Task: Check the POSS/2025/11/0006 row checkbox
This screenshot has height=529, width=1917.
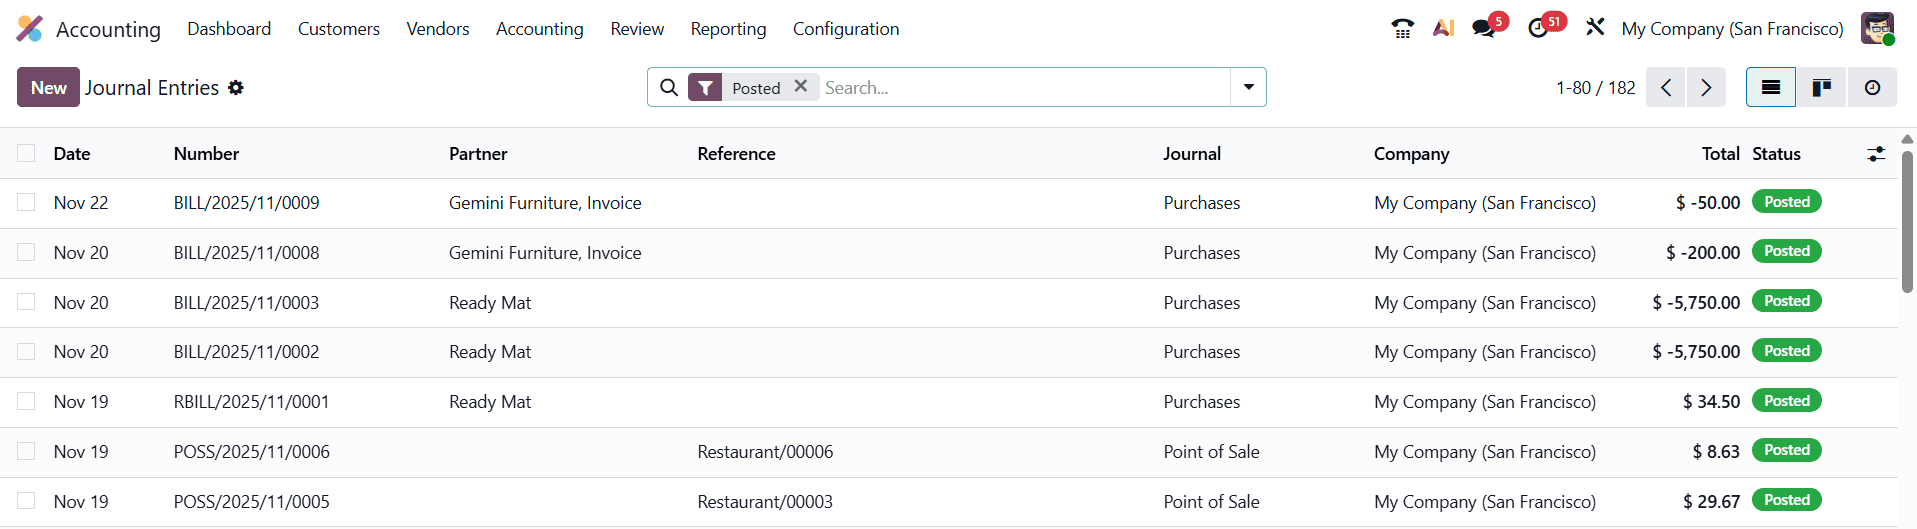Action: coord(26,451)
